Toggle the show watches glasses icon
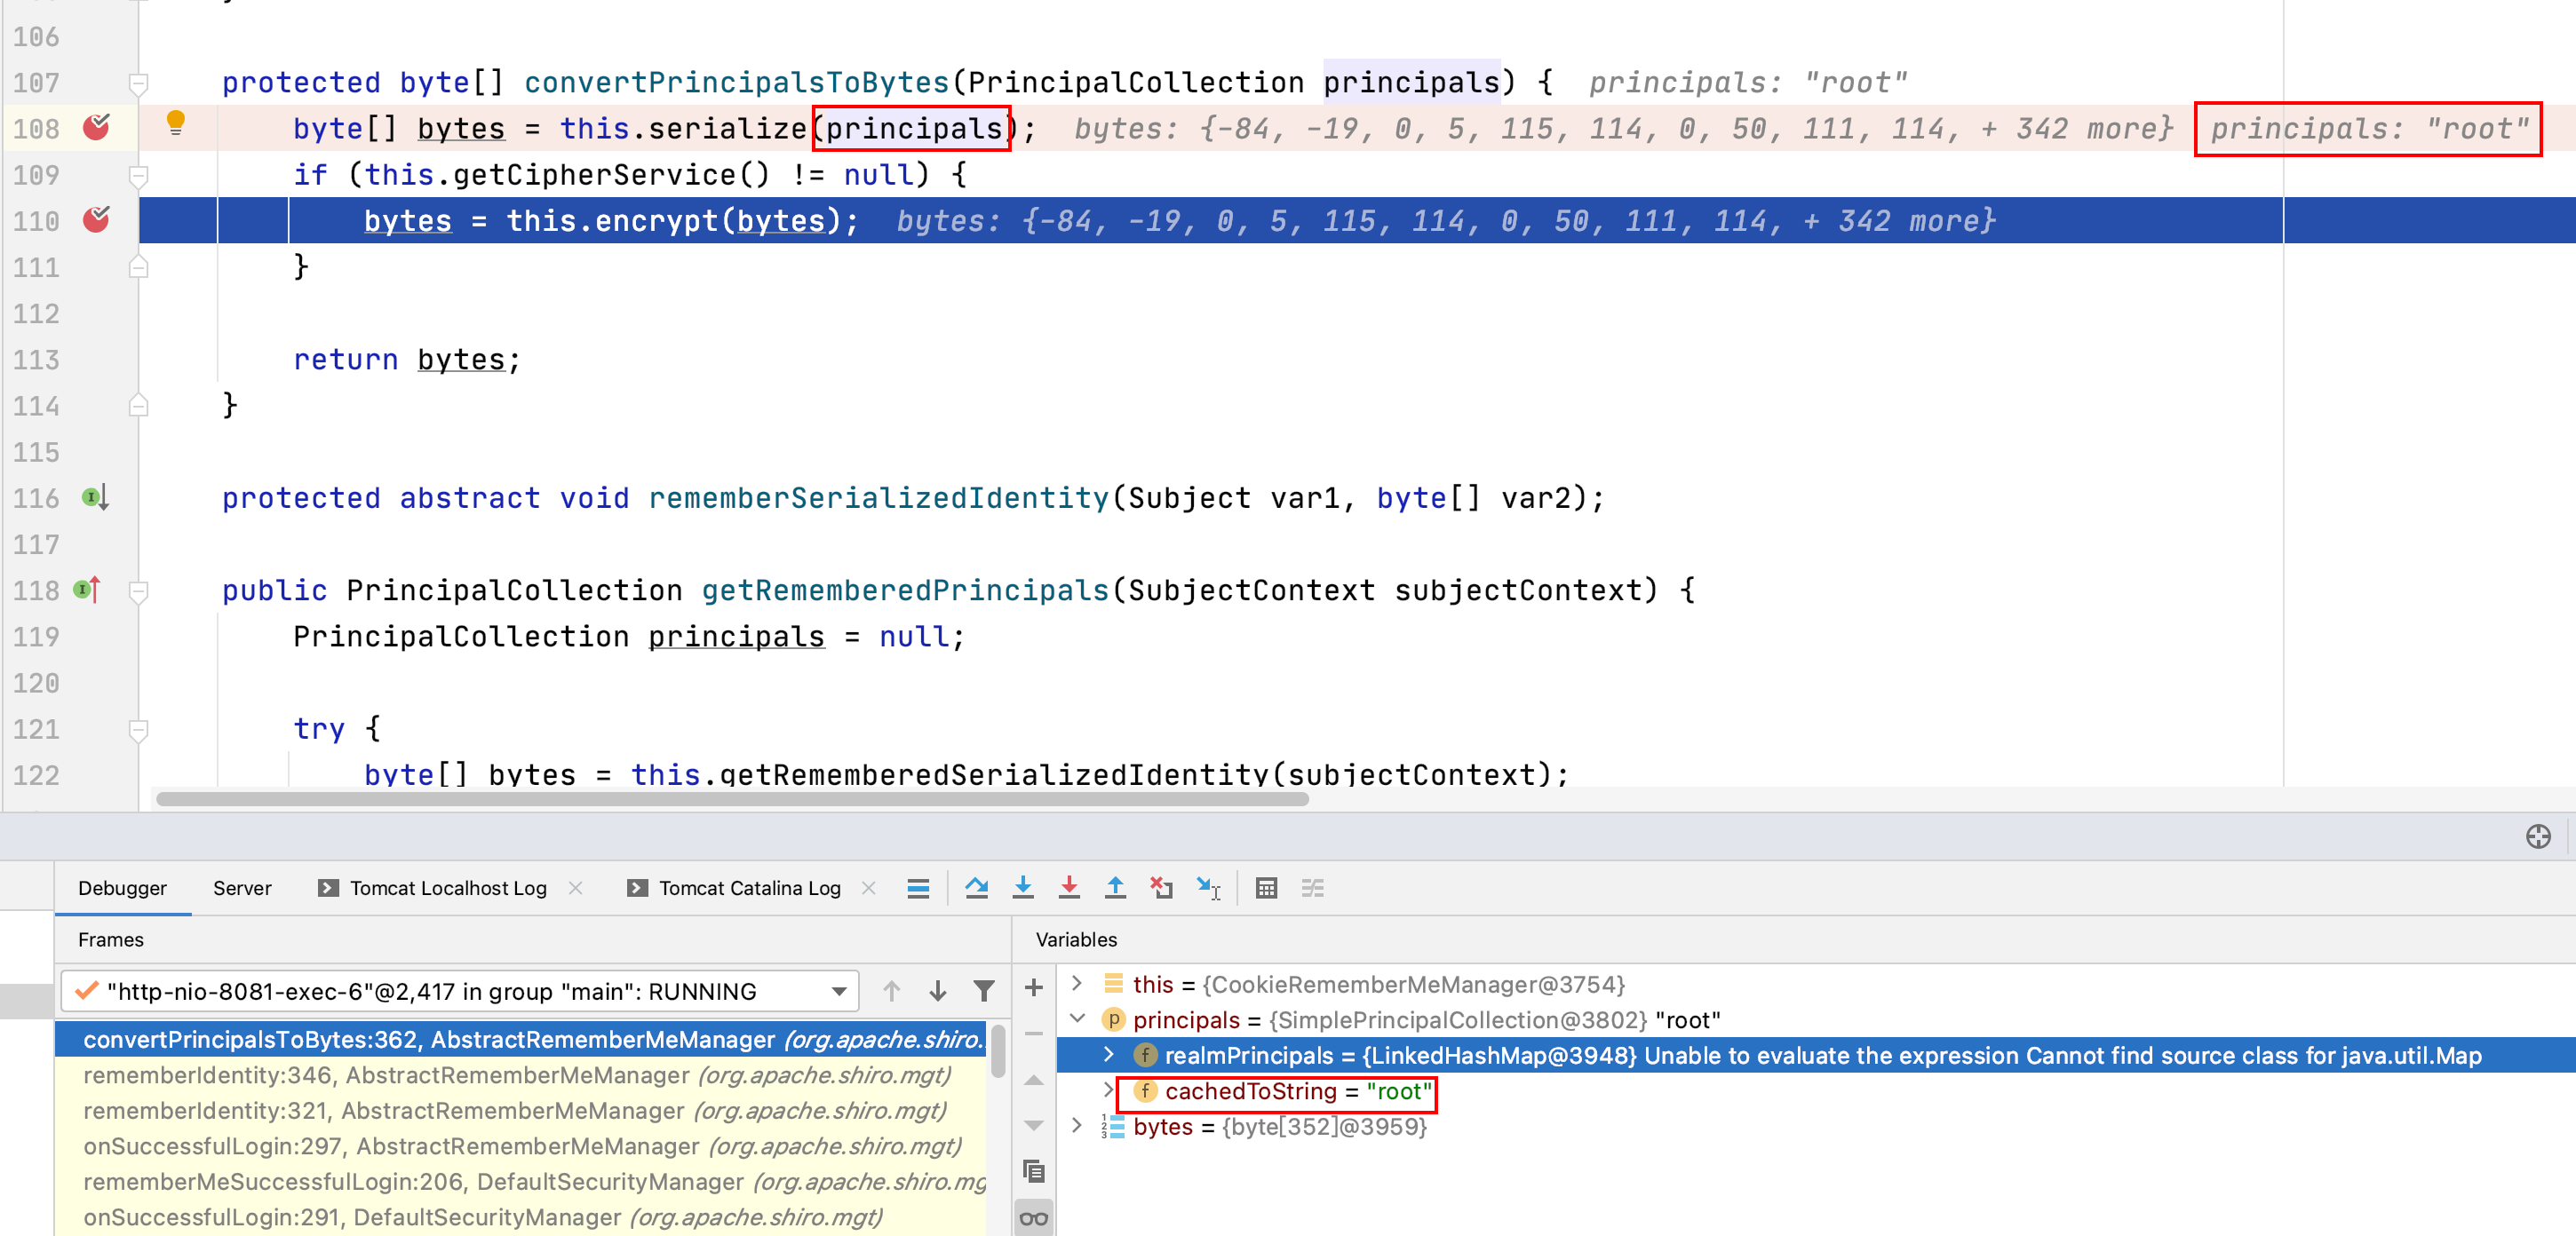This screenshot has height=1236, width=2576. (x=1034, y=1217)
